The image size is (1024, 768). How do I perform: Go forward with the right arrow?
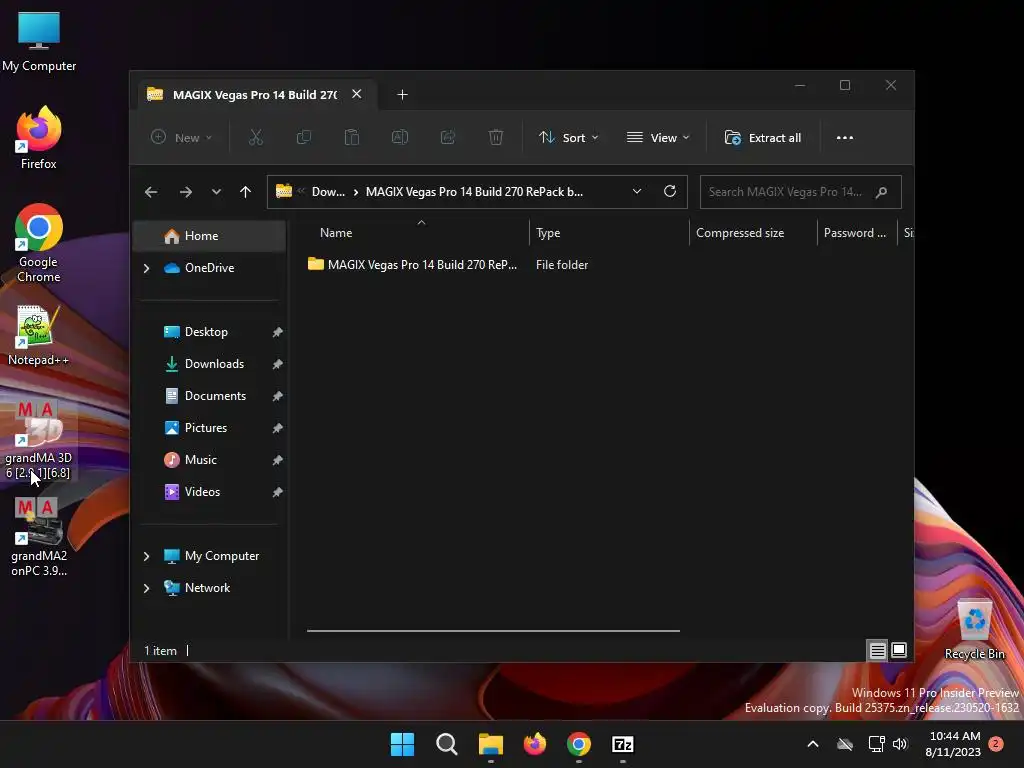(186, 192)
